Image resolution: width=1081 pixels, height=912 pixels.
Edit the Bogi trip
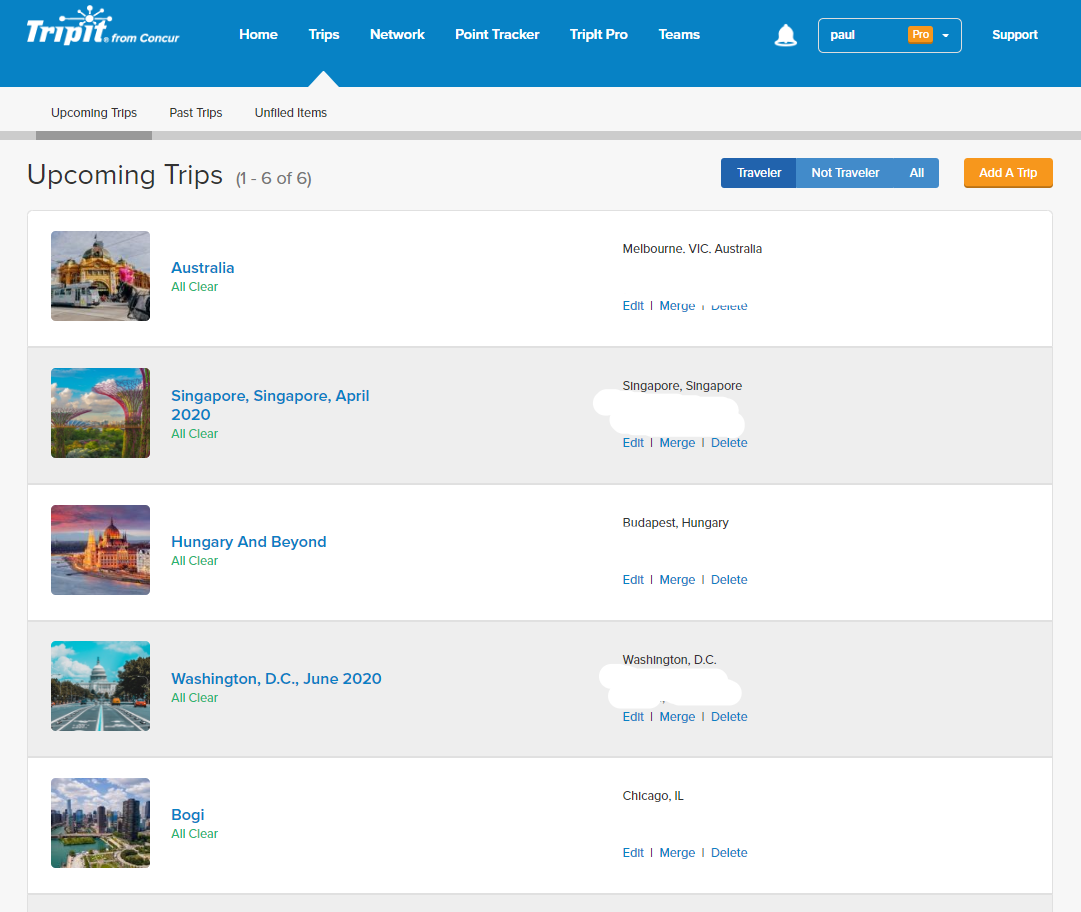pos(633,853)
